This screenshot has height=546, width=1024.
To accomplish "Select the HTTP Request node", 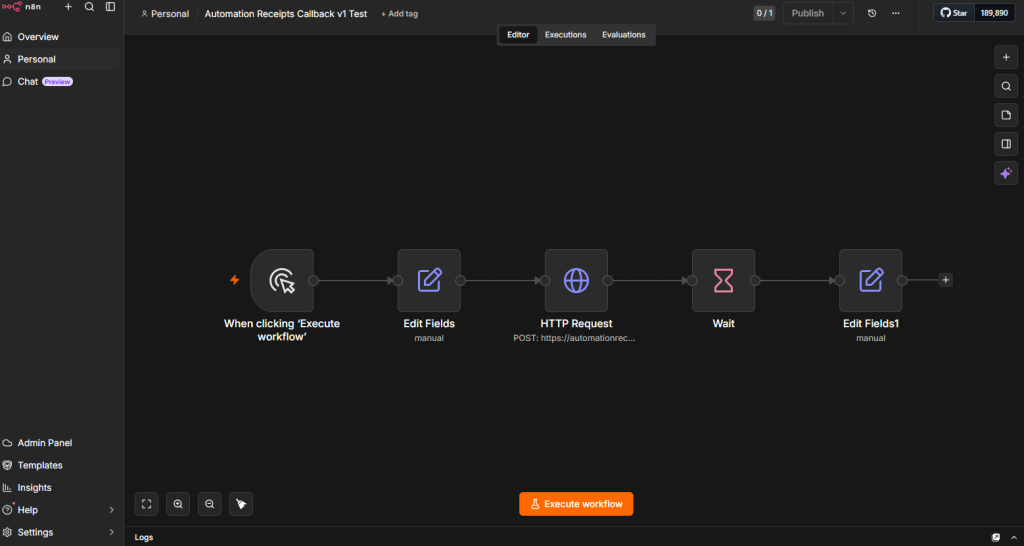I will pyautogui.click(x=577, y=280).
